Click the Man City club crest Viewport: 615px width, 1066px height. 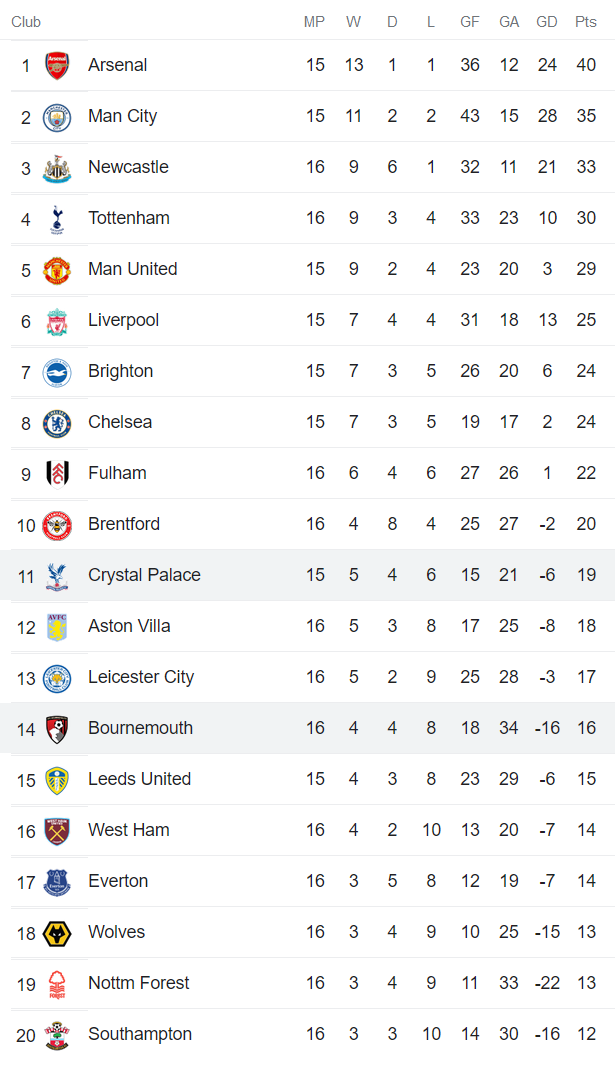click(57, 117)
